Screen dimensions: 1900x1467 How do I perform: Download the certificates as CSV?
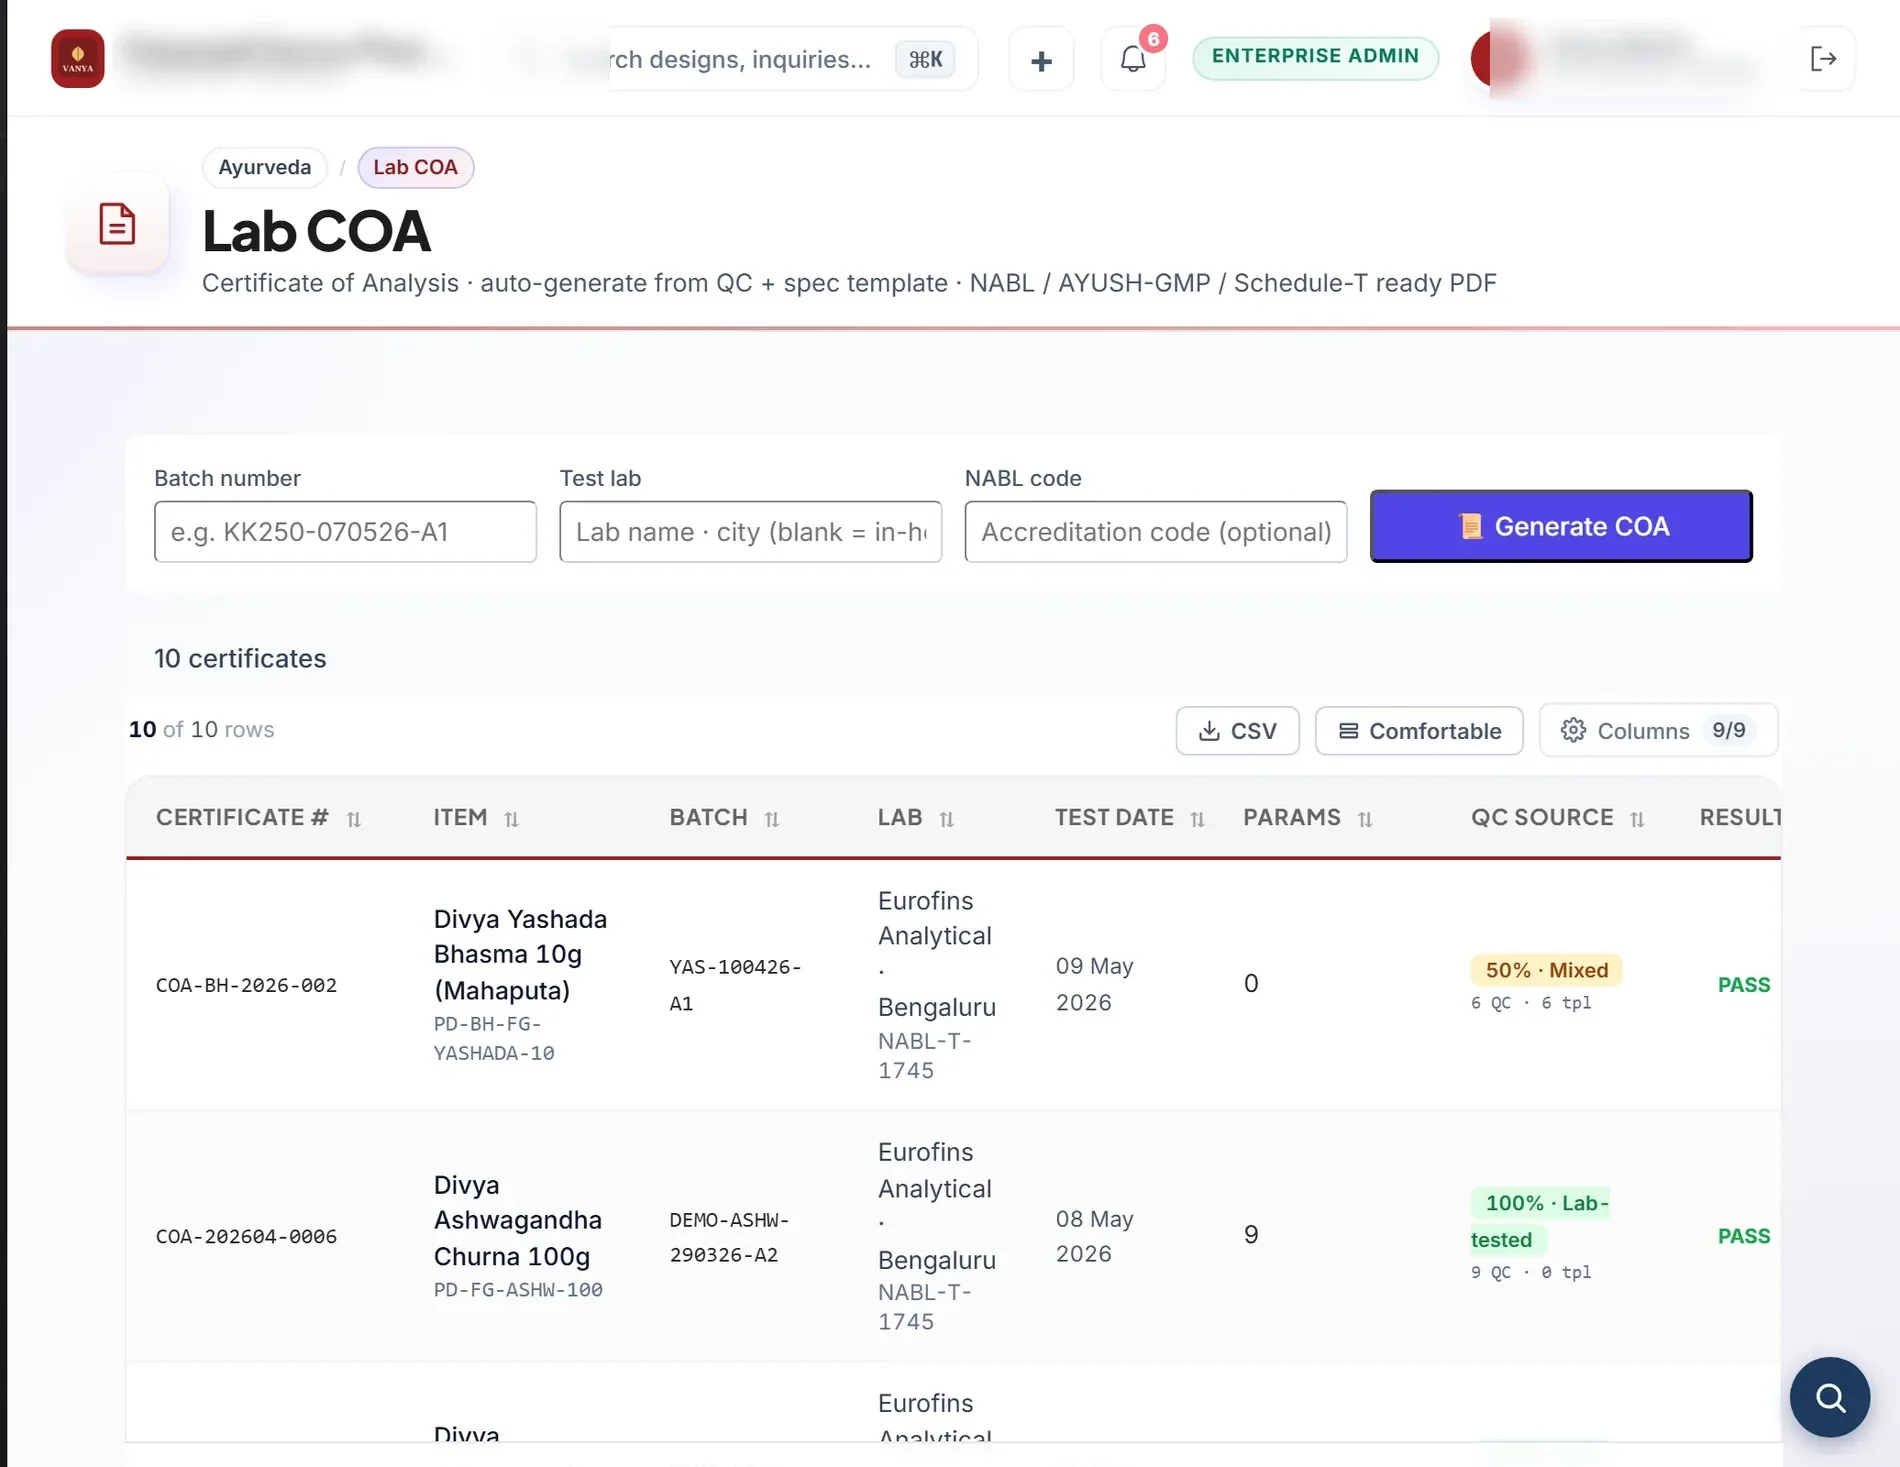coord(1238,731)
